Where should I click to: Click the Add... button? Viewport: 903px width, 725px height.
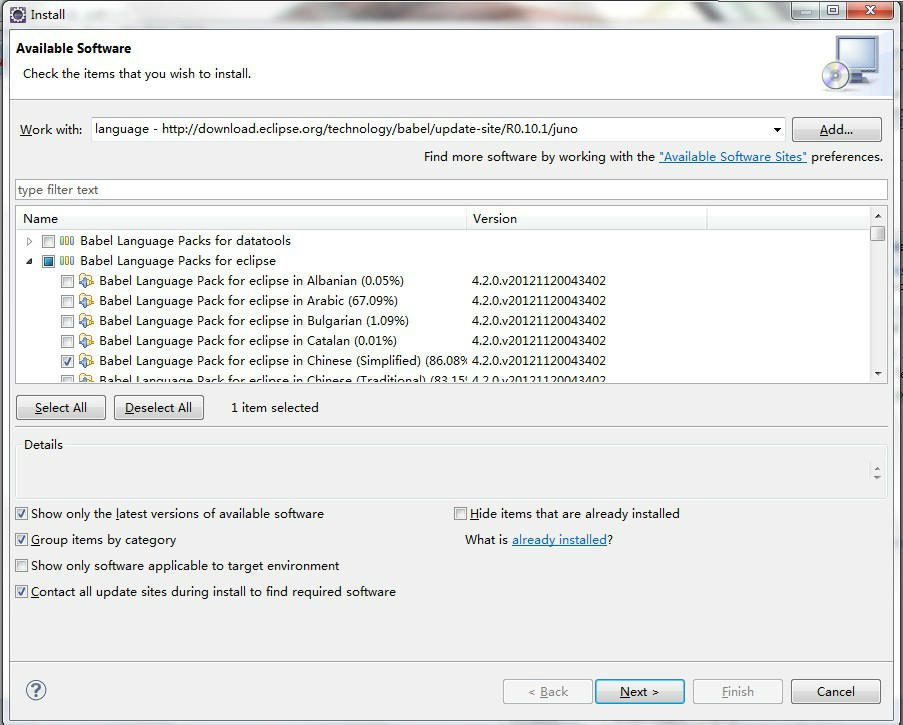[x=836, y=130]
